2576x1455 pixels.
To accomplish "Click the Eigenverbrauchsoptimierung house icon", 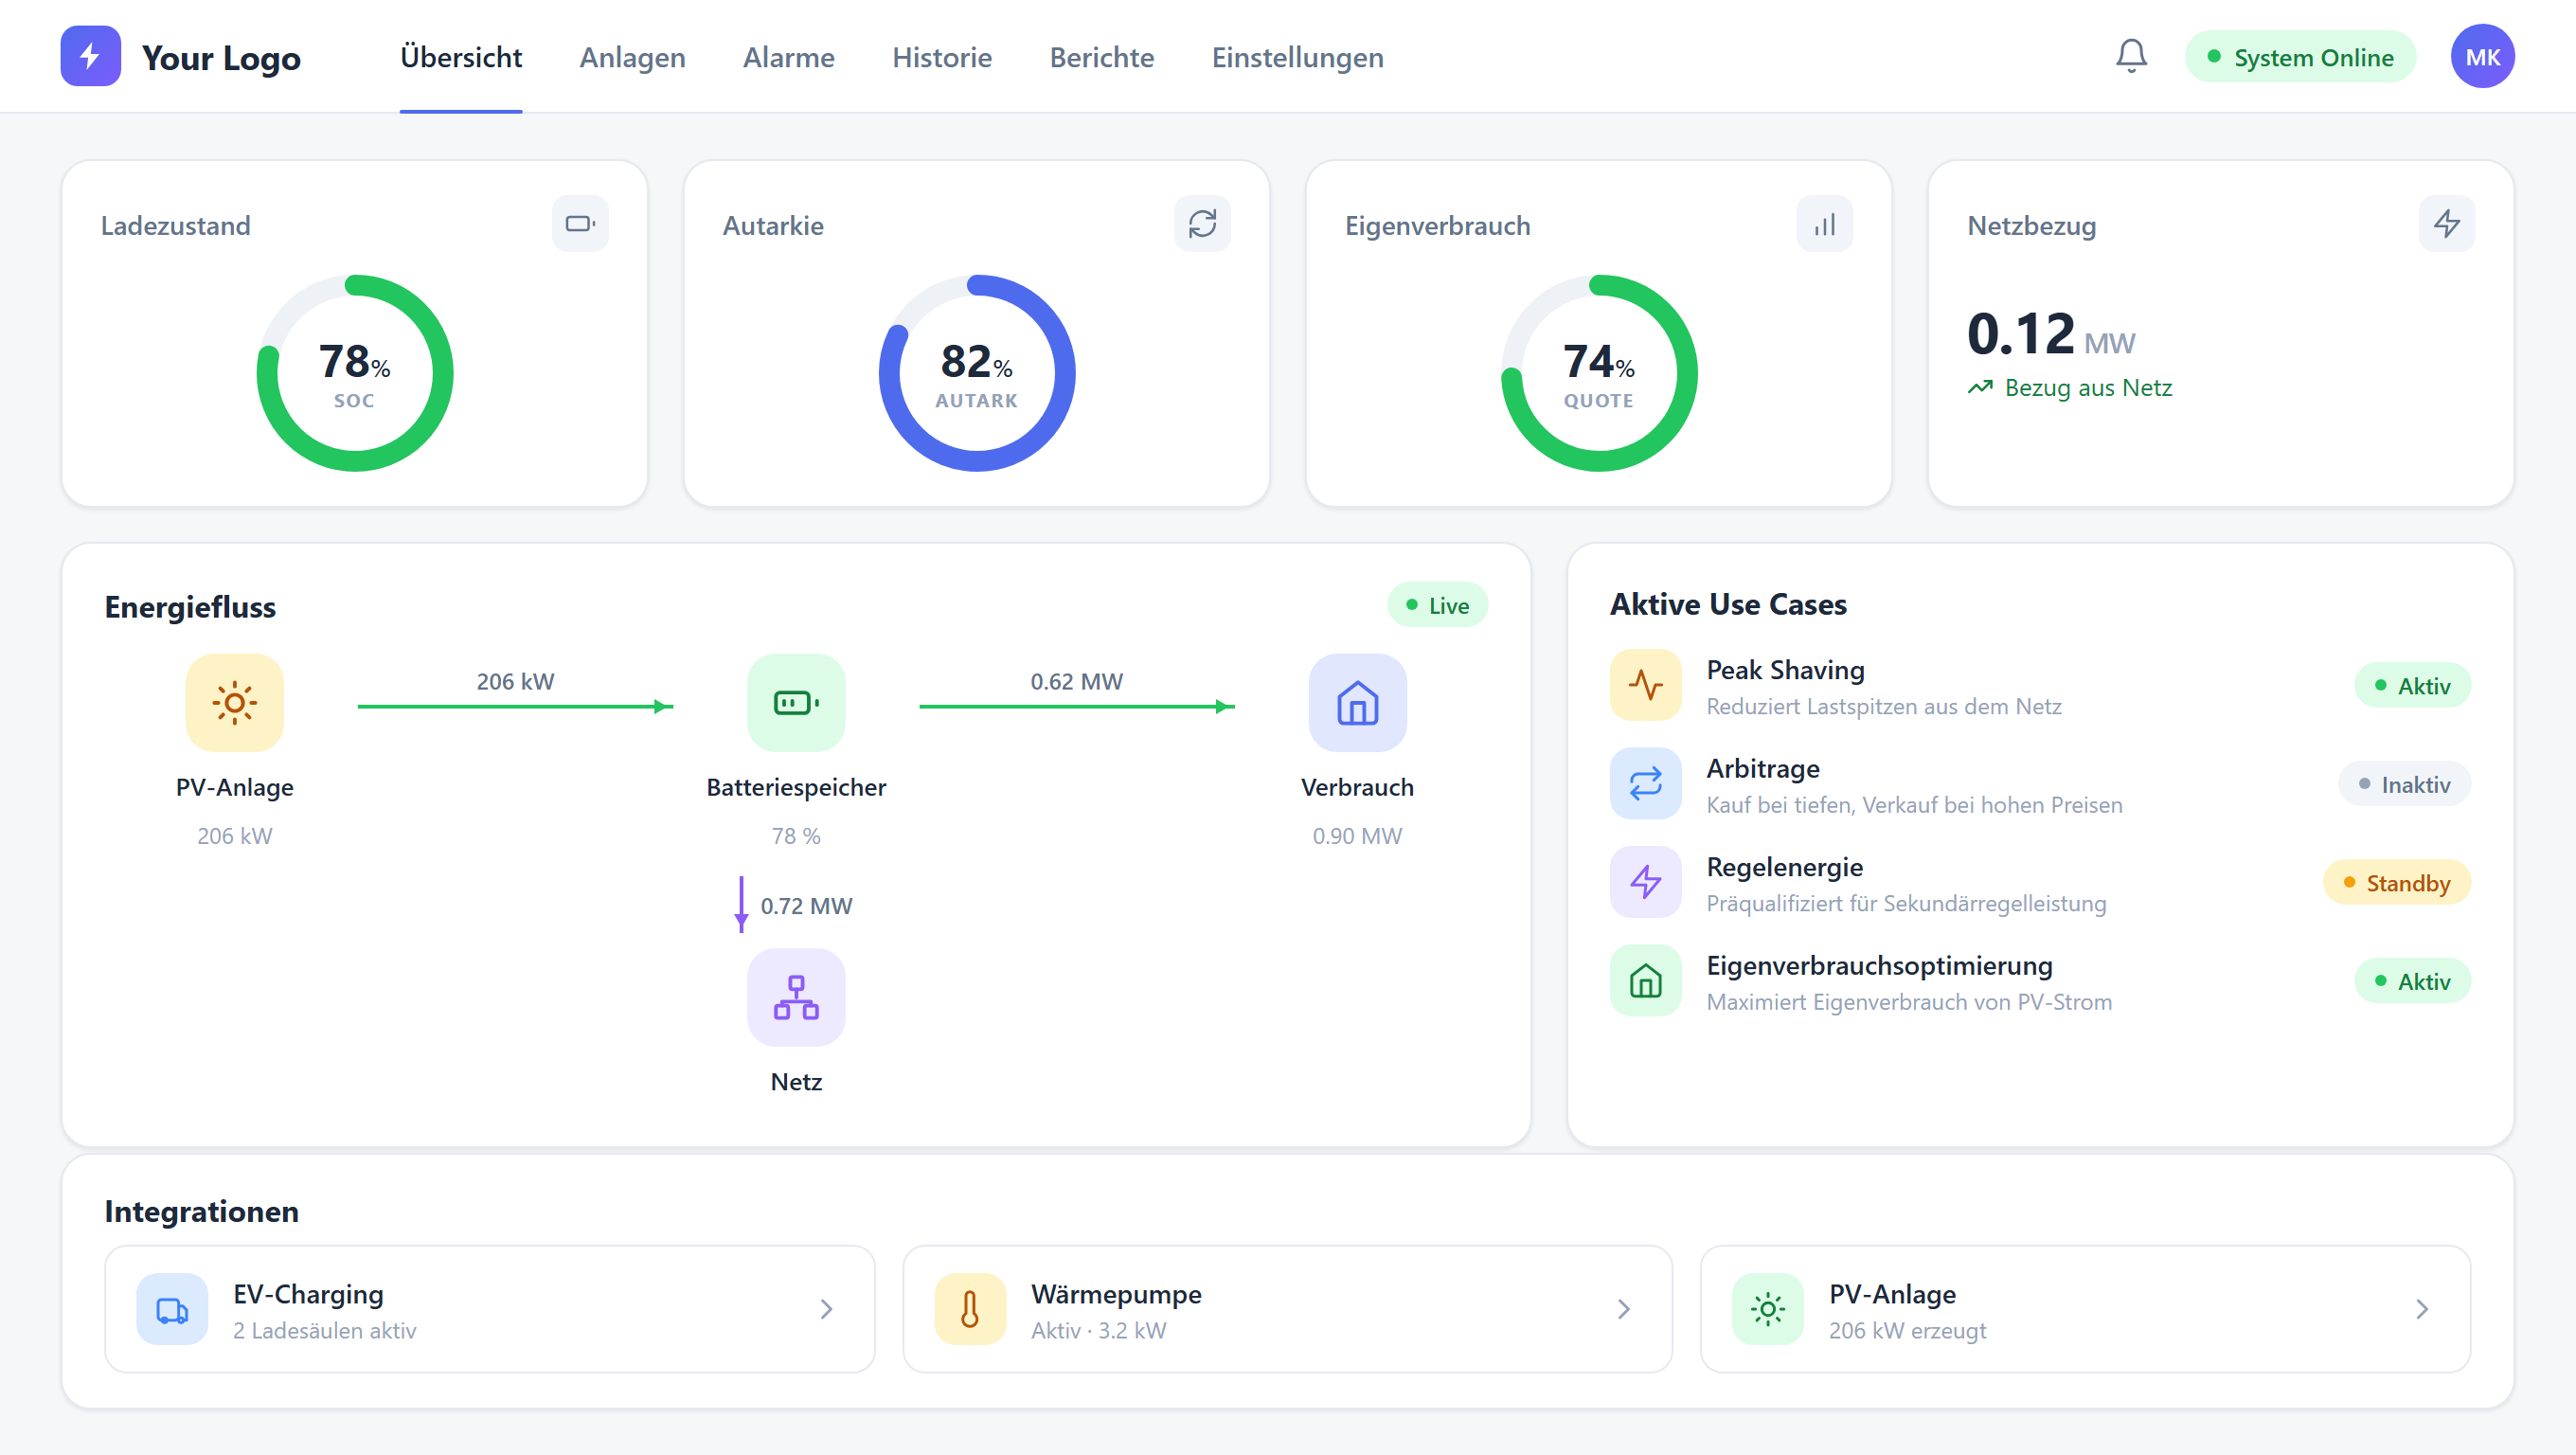I will pos(1645,981).
